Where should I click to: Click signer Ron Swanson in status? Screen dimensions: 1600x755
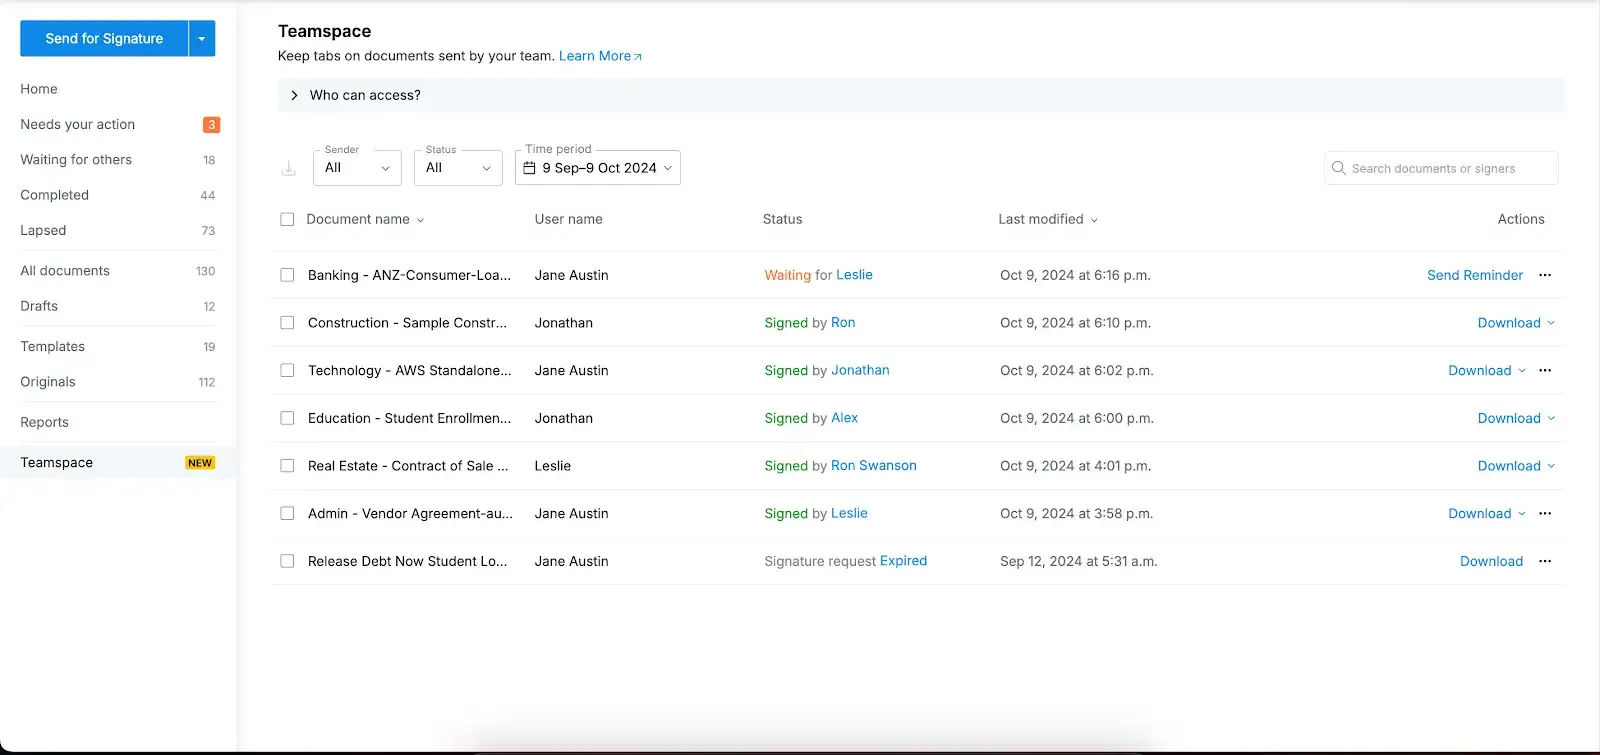pos(874,466)
